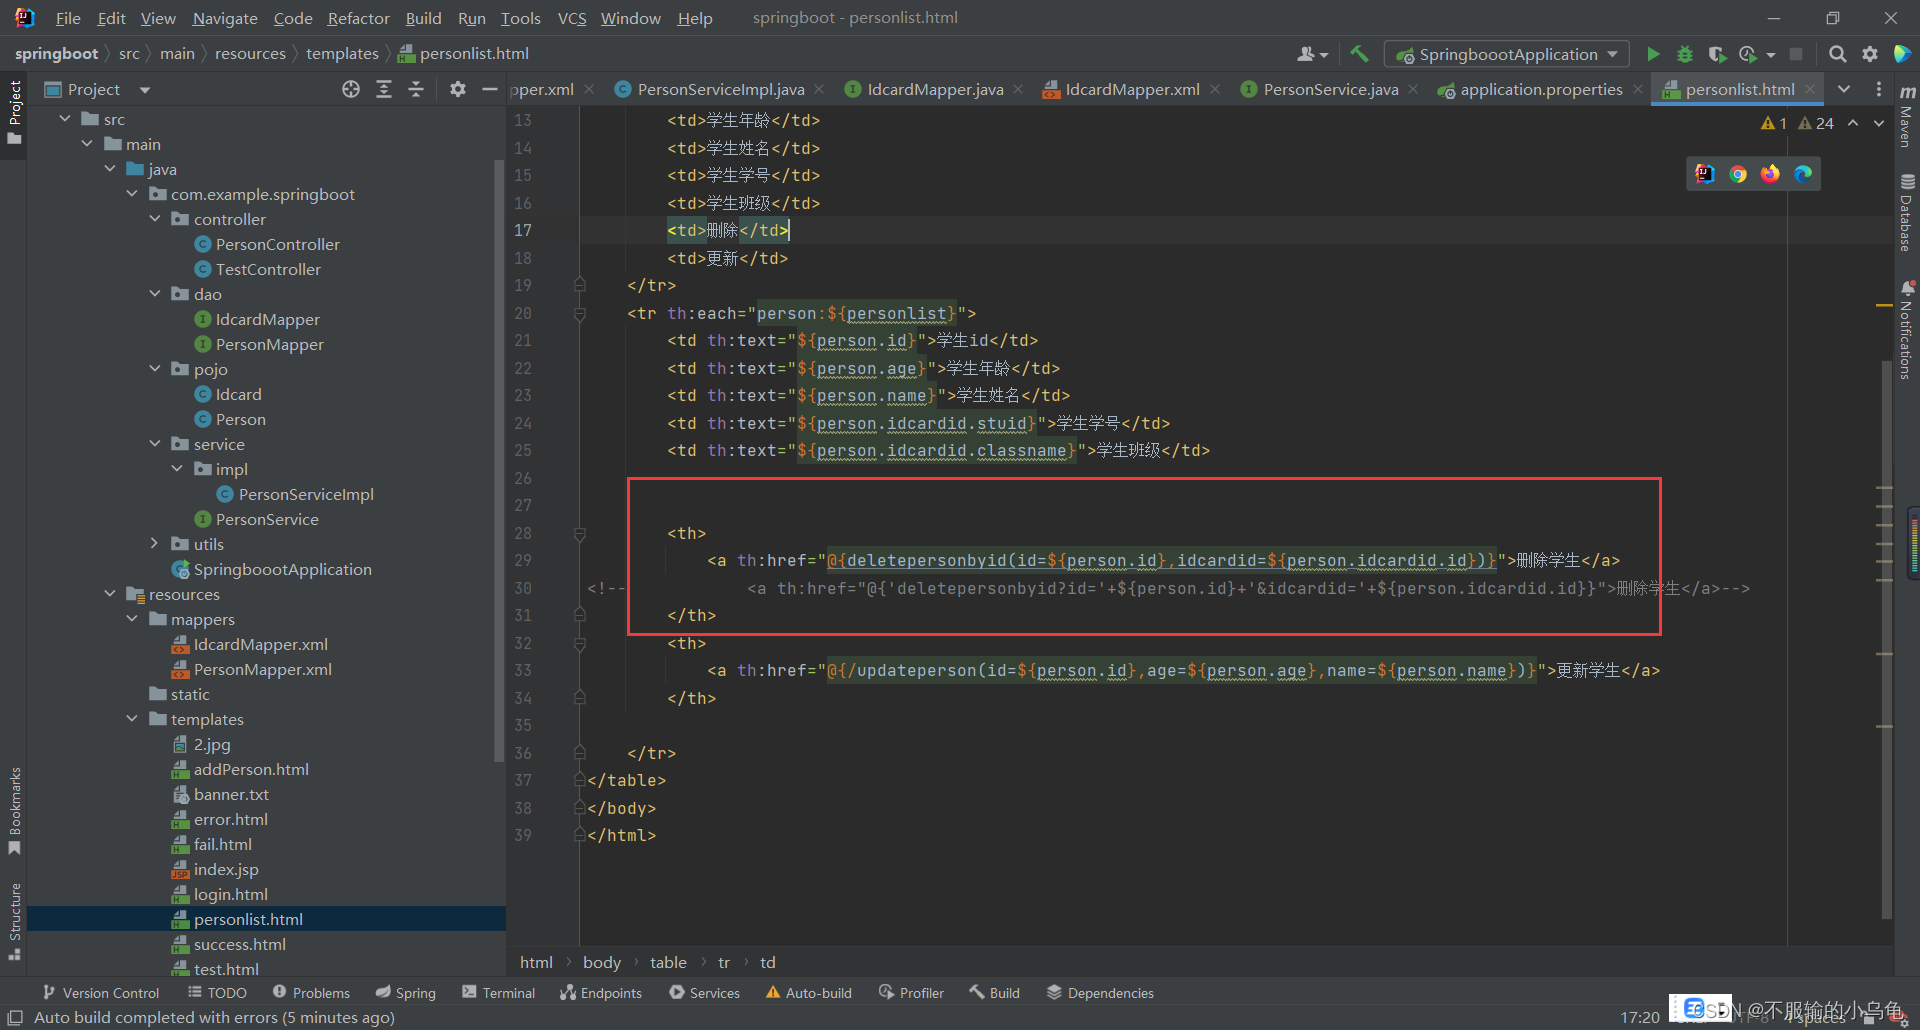Open Notifications tool window
The width and height of the screenshot is (1920, 1030).
tap(1907, 330)
